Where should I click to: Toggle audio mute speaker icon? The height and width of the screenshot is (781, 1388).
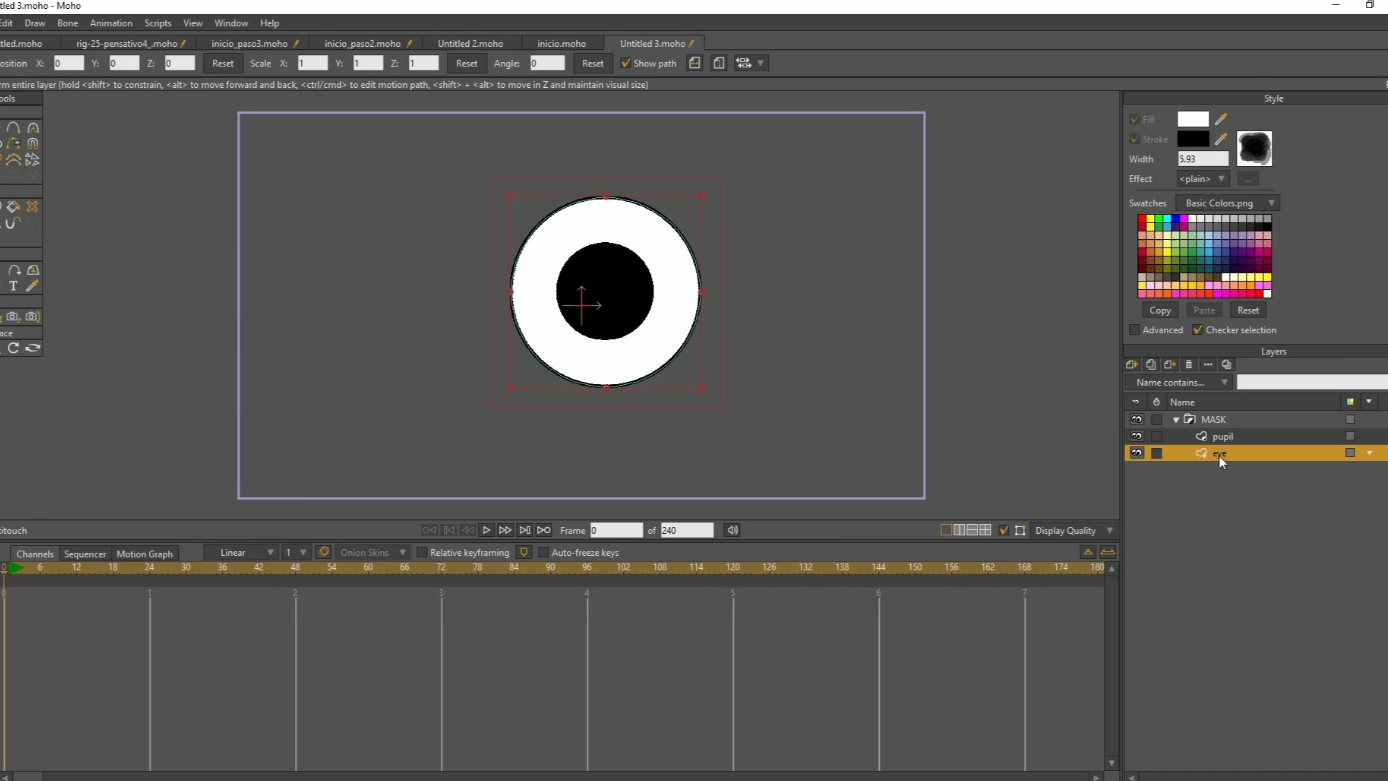click(x=733, y=531)
